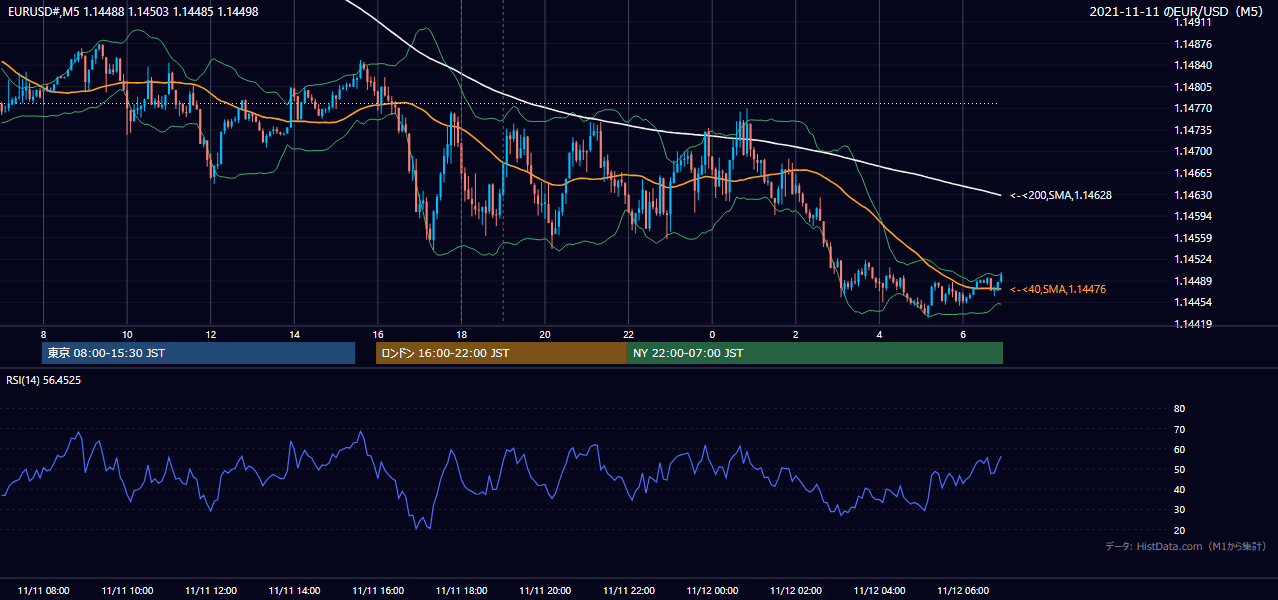This screenshot has width=1278, height=600.
Task: Click price axis value 1.14911
Action: click(1193, 22)
